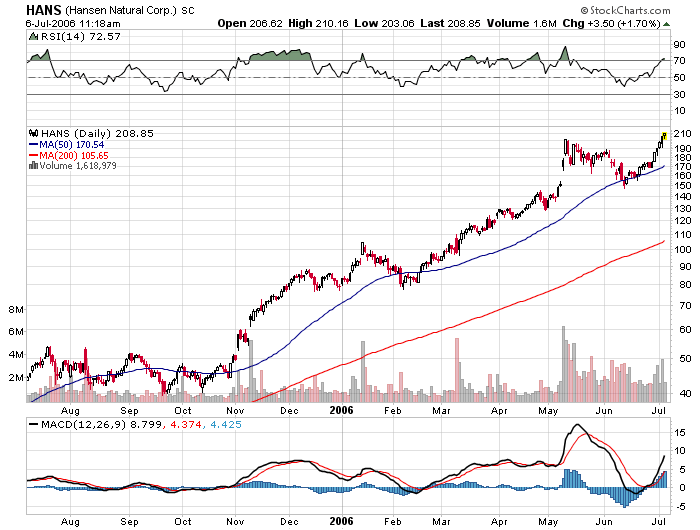700x530 pixels.
Task: Click the red MA(200) line swatch
Action: point(34,155)
